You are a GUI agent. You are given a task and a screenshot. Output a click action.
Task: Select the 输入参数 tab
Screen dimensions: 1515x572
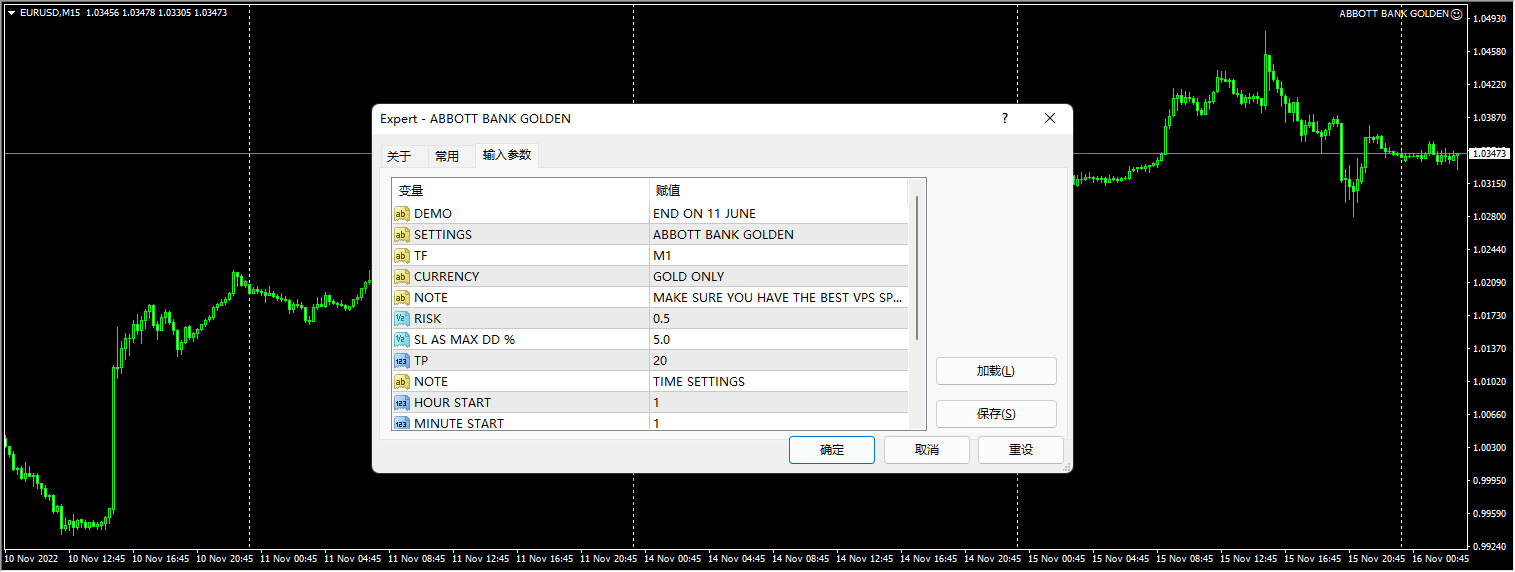click(x=507, y=155)
